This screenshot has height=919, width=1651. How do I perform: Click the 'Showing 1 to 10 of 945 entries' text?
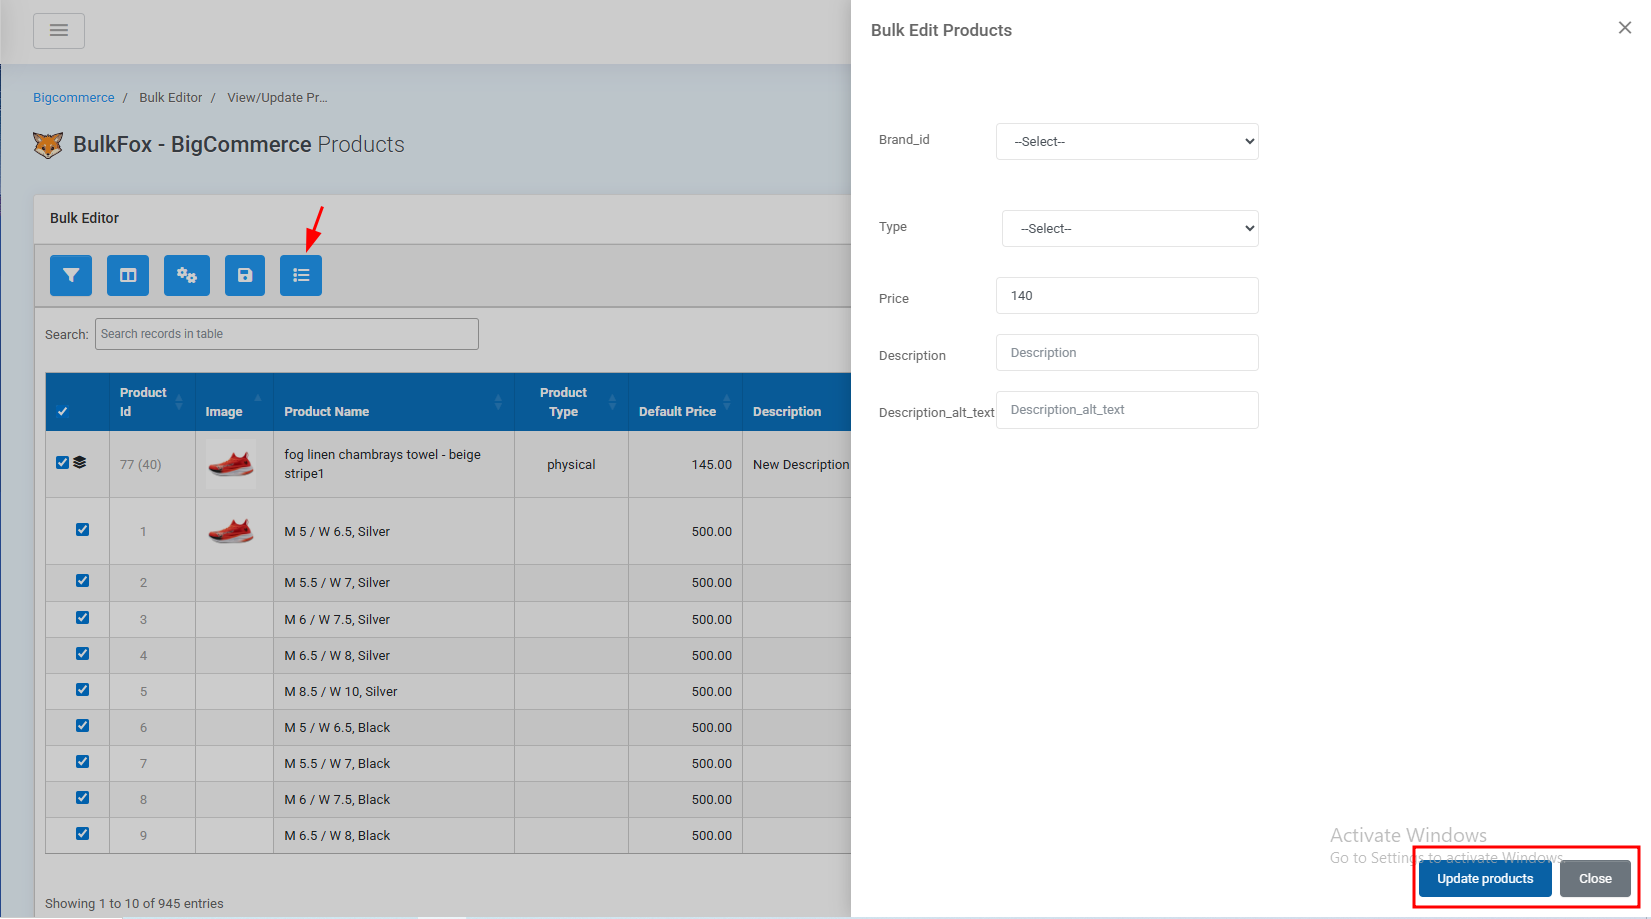pyautogui.click(x=134, y=904)
